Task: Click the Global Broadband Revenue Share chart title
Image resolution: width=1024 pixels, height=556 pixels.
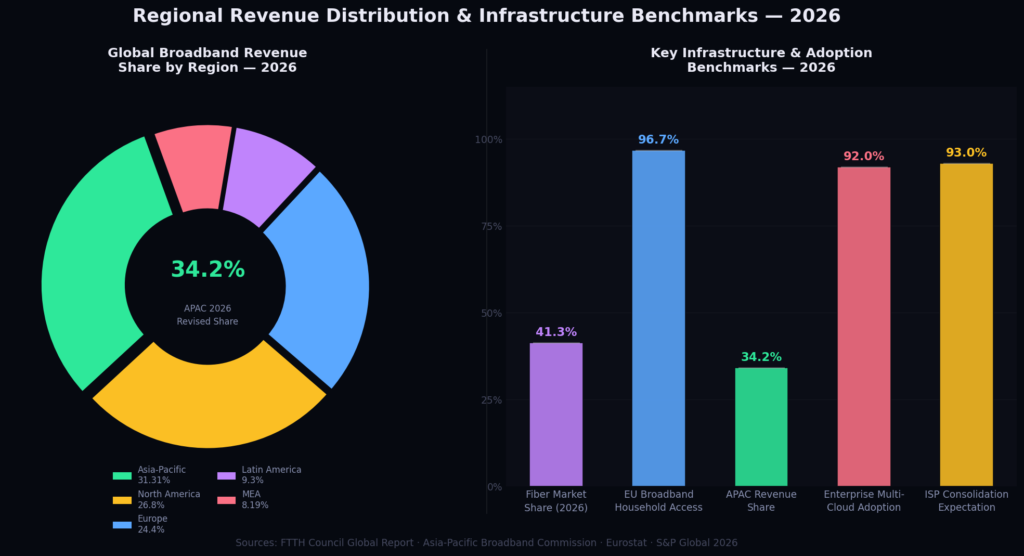Action: [207, 60]
